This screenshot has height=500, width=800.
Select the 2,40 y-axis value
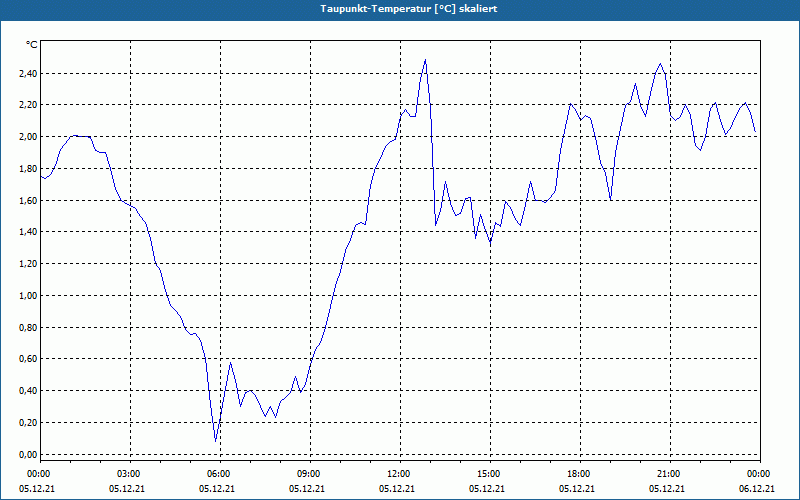(28, 73)
